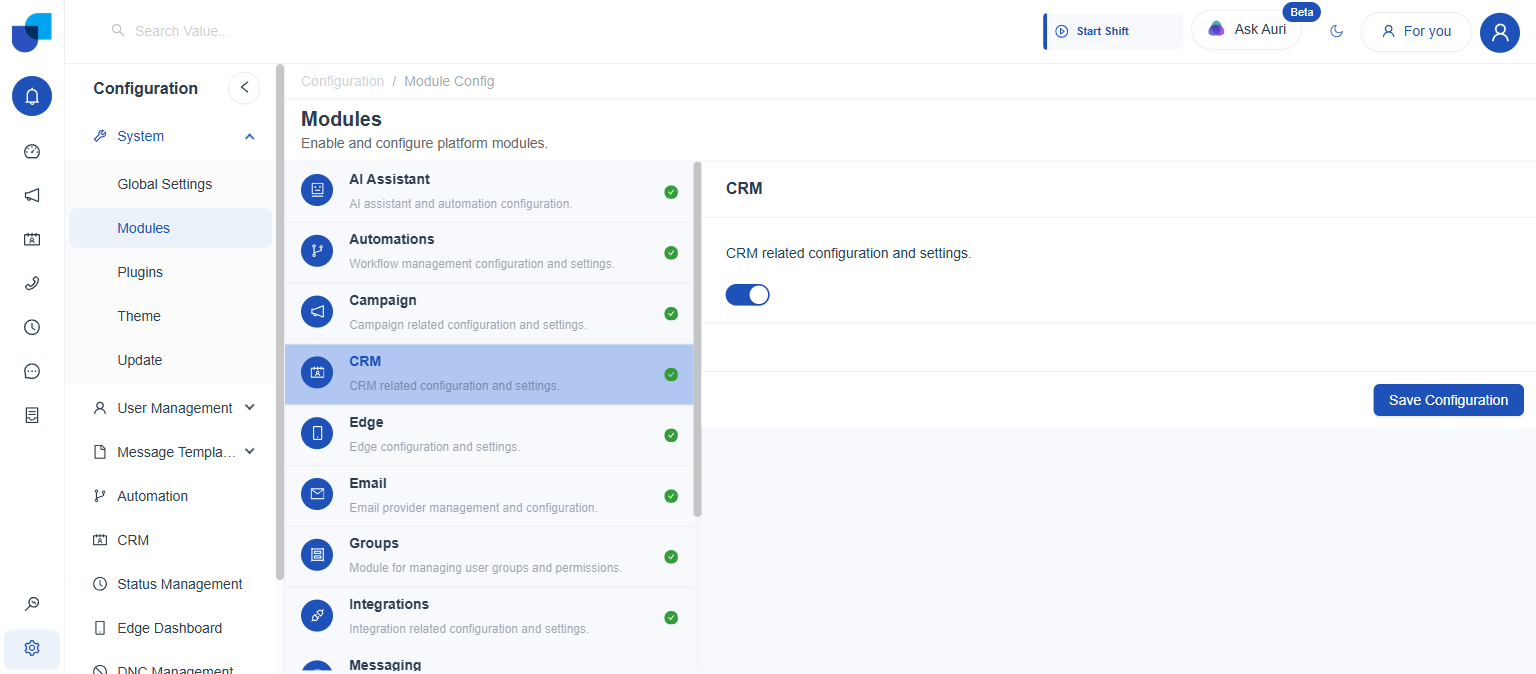Select the Messaging module row
This screenshot has width=1536, height=674.
(489, 662)
